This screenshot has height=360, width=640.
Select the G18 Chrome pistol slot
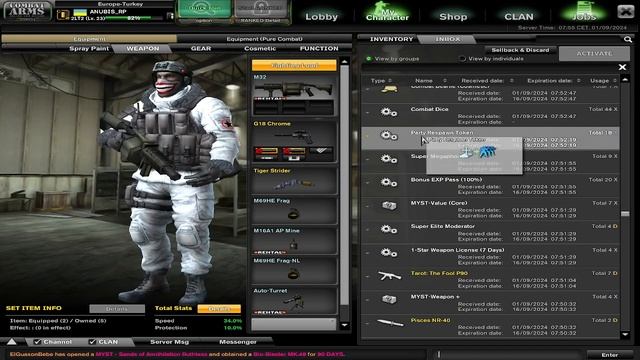tap(293, 141)
